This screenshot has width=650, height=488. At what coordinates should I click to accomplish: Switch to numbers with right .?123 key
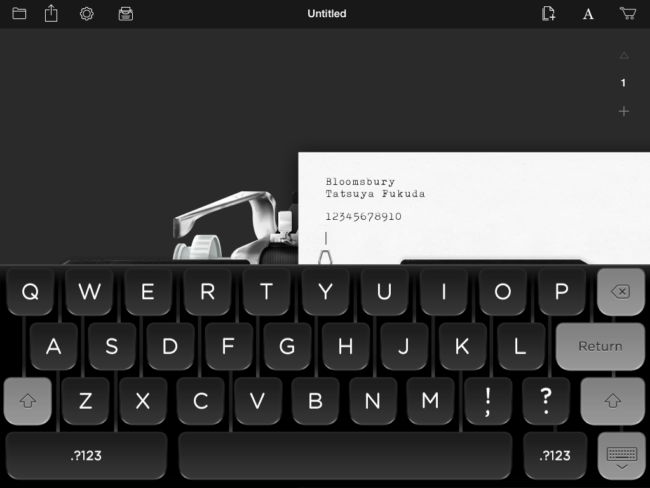point(555,456)
